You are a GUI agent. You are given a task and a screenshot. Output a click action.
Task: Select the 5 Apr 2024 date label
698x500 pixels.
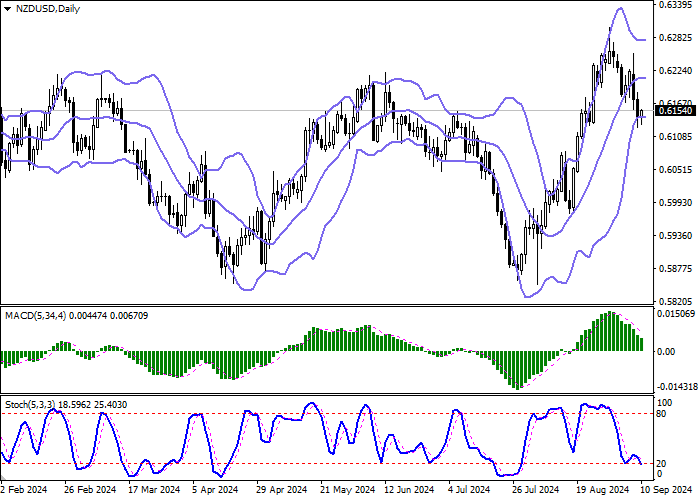[x=215, y=490]
